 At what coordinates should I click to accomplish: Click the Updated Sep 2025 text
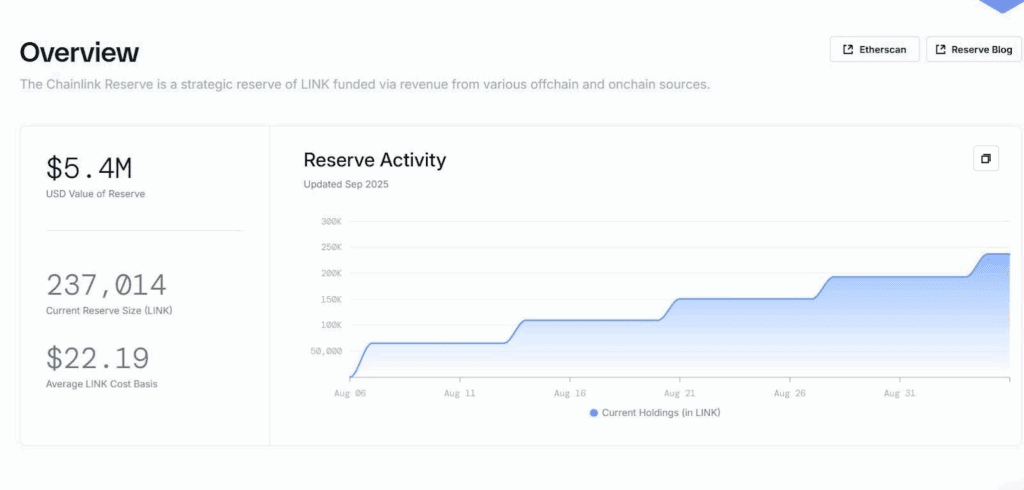click(346, 184)
